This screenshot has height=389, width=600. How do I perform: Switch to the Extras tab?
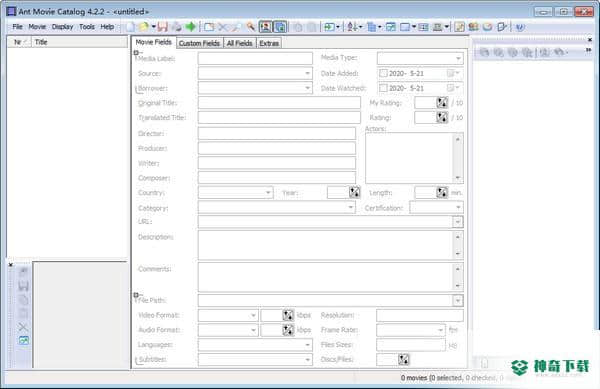pyautogui.click(x=269, y=43)
